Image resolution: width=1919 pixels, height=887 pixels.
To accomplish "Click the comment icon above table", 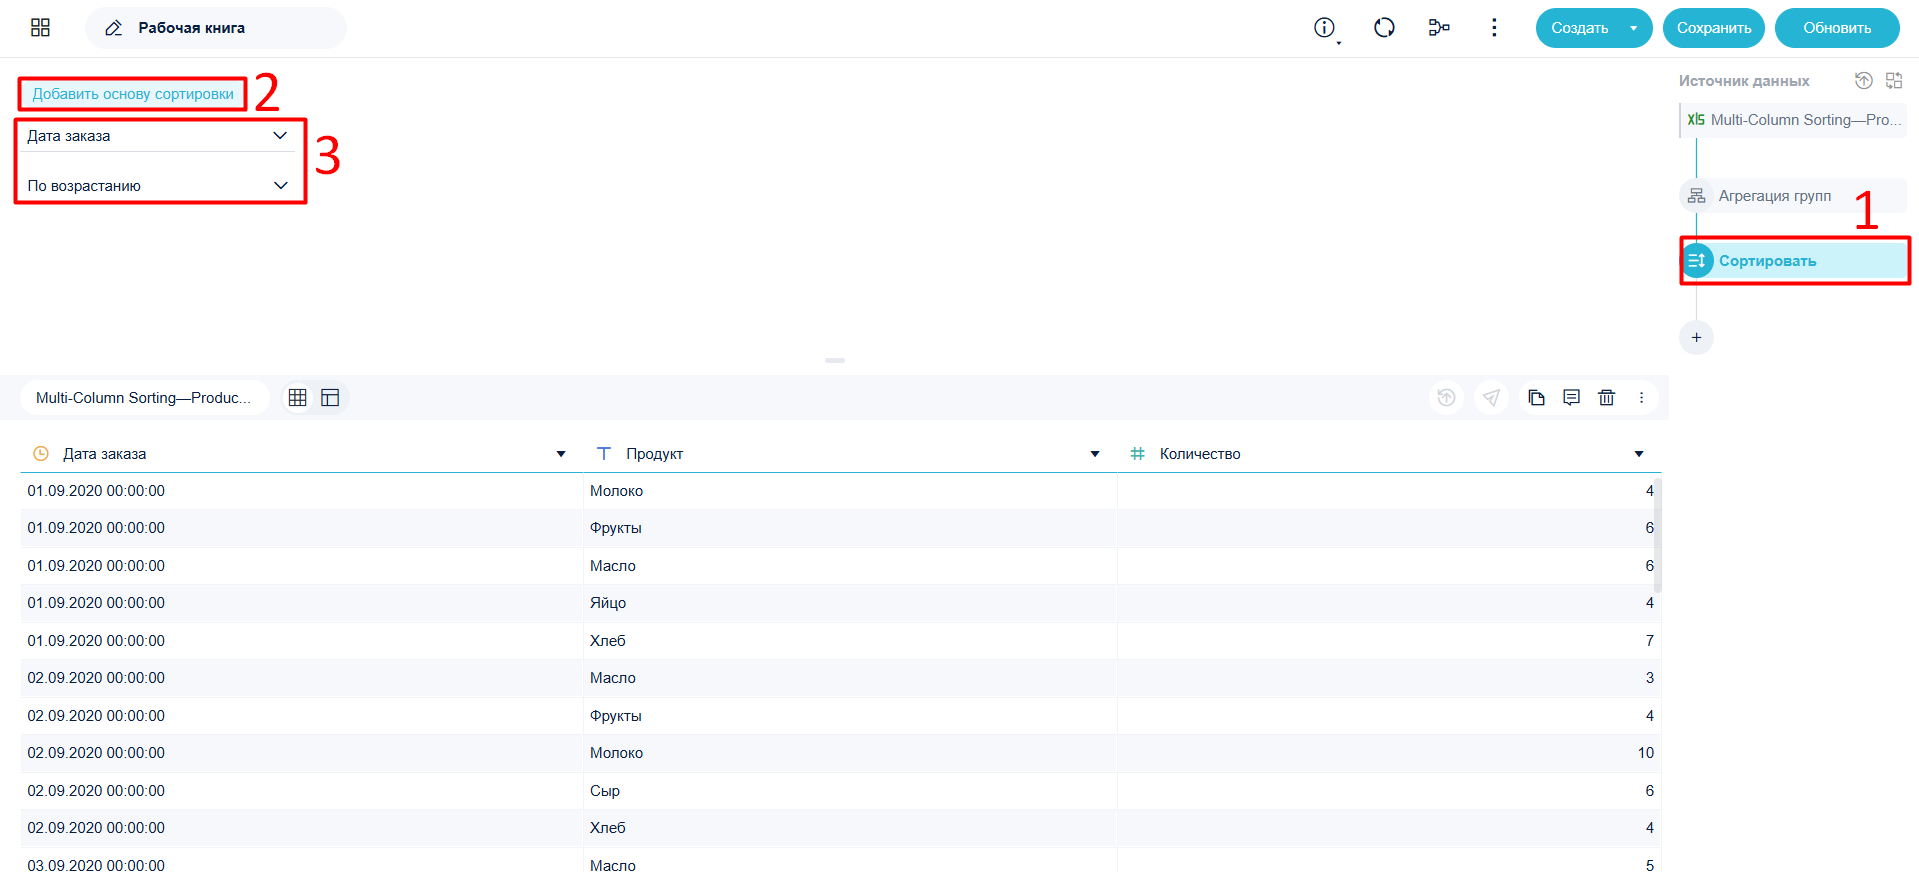I will pos(1571,398).
